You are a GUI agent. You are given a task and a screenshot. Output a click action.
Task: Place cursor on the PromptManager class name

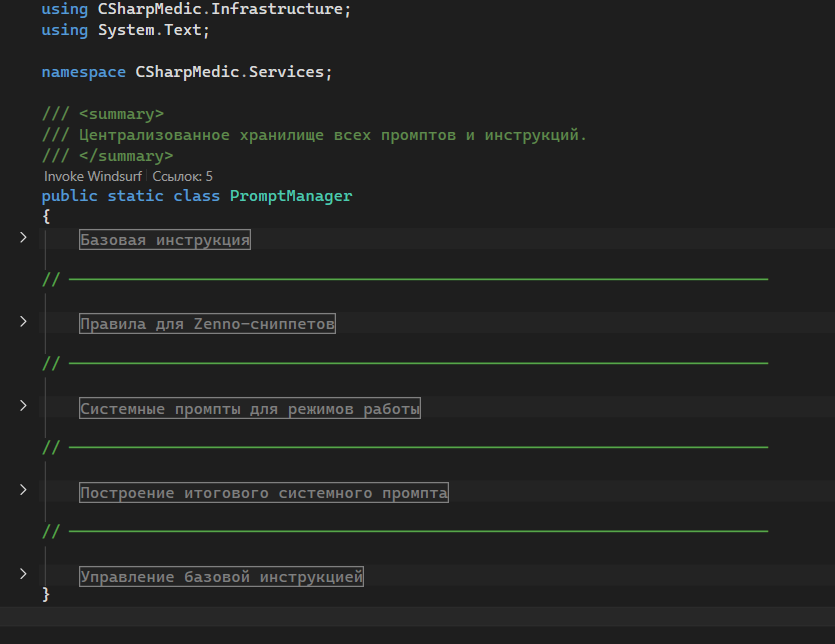(x=291, y=196)
